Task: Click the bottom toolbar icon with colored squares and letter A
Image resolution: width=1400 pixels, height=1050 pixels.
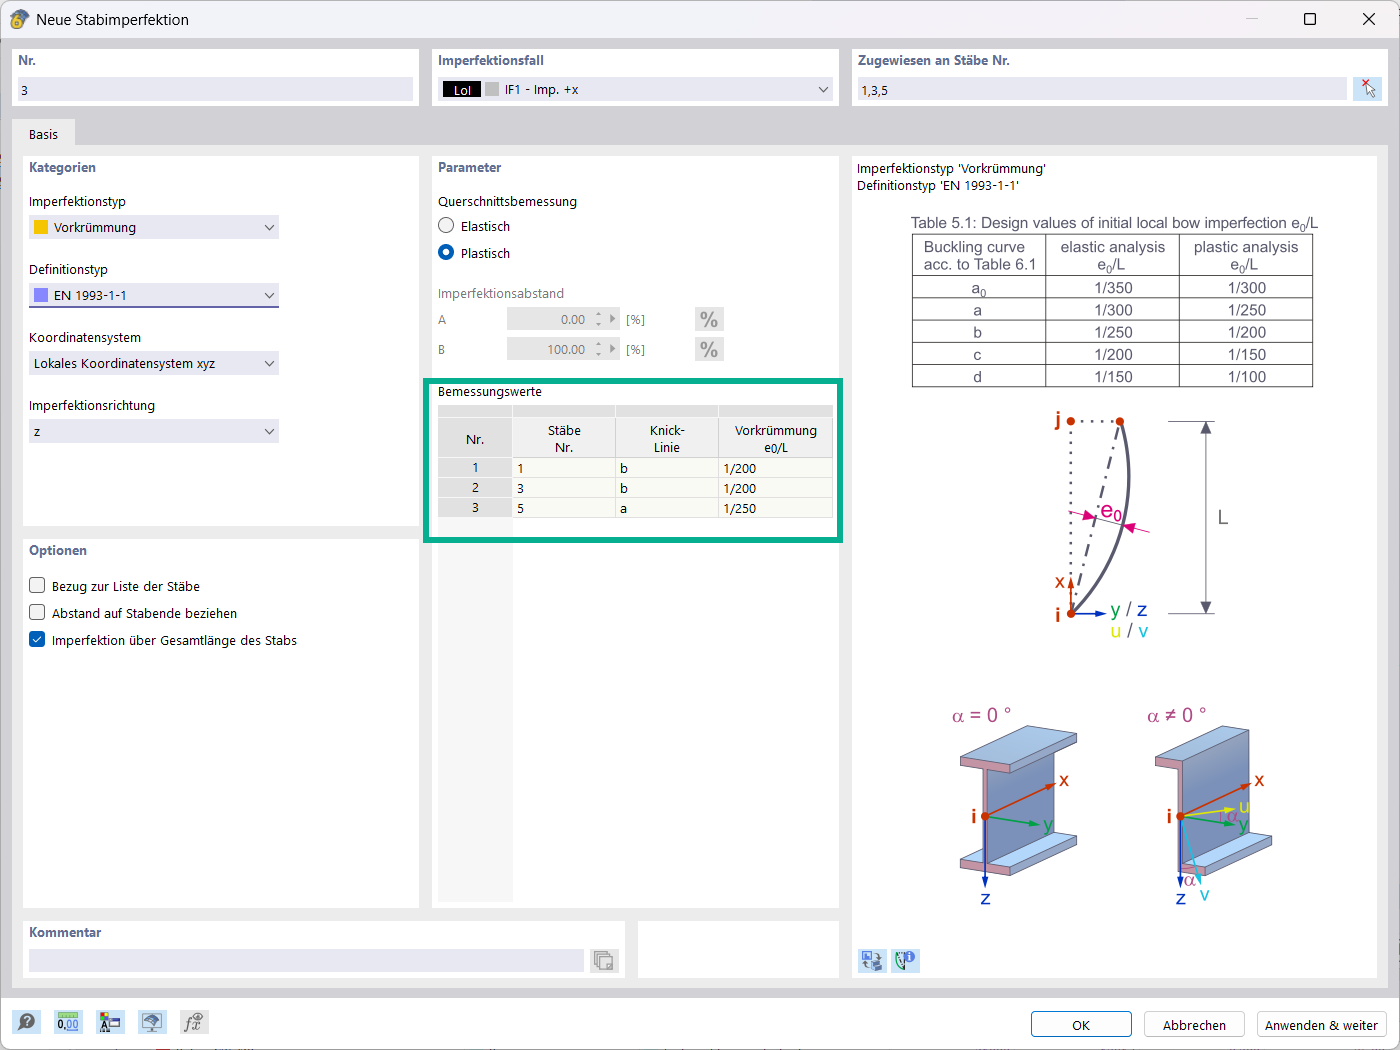Action: click(110, 1022)
